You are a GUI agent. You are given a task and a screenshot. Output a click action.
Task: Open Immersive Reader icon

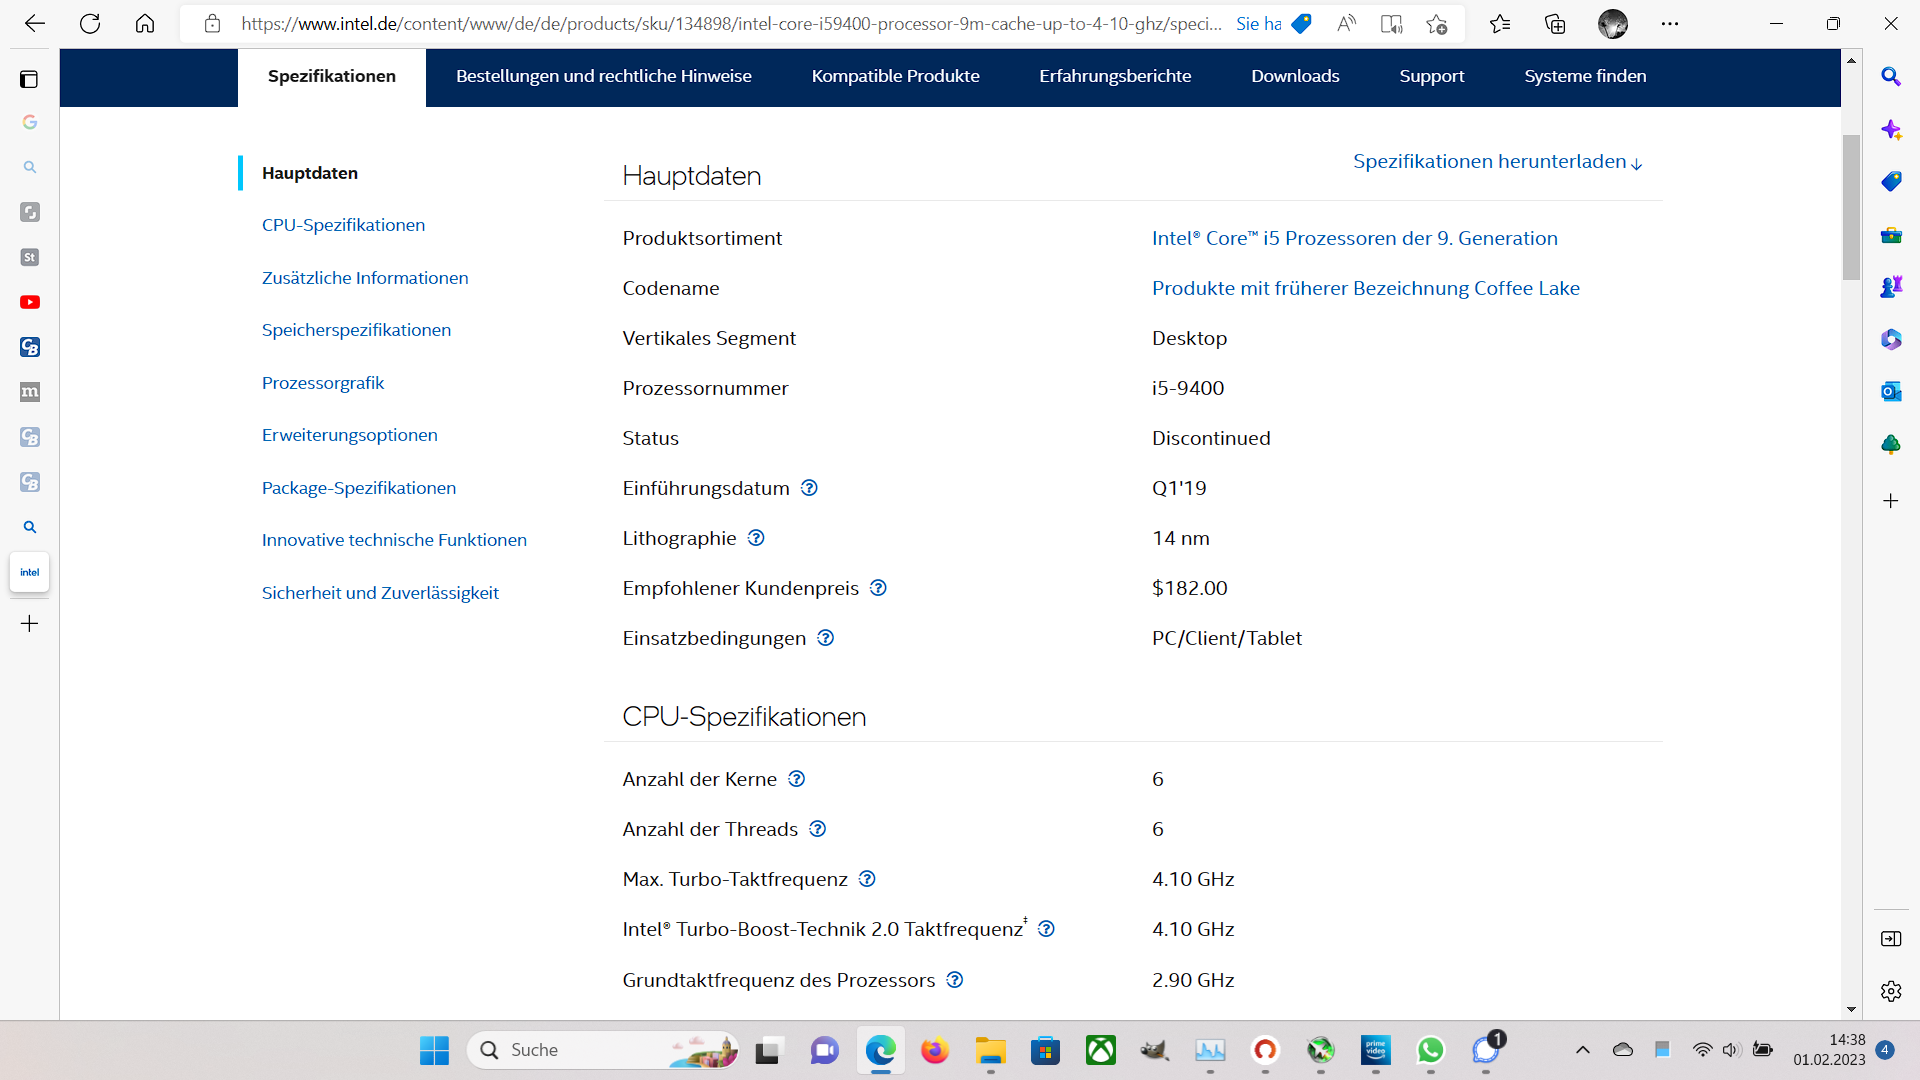point(1391,24)
